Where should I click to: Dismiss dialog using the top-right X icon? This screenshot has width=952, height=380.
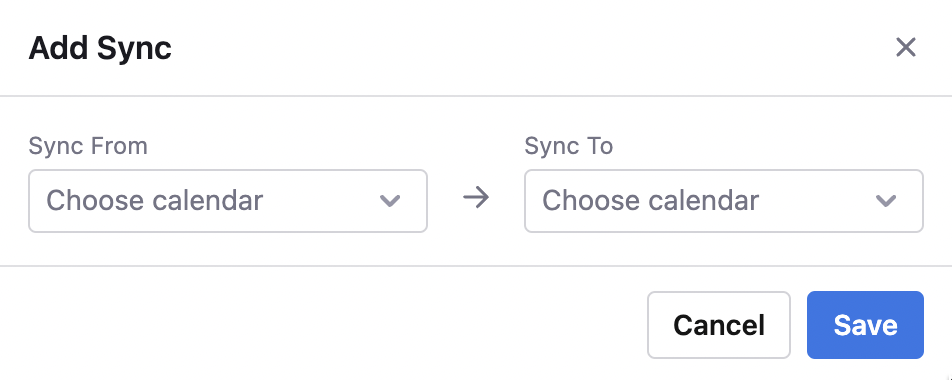tap(905, 47)
